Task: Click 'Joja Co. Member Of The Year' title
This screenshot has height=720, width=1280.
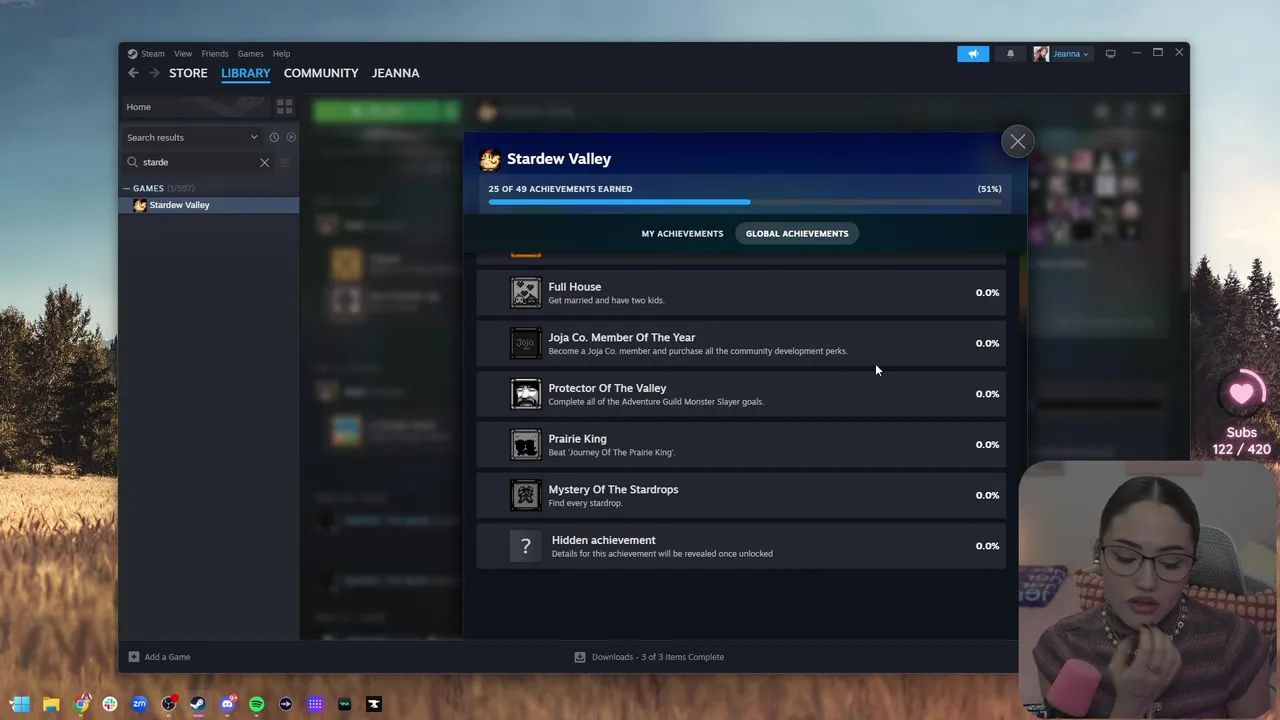Action: (622, 338)
